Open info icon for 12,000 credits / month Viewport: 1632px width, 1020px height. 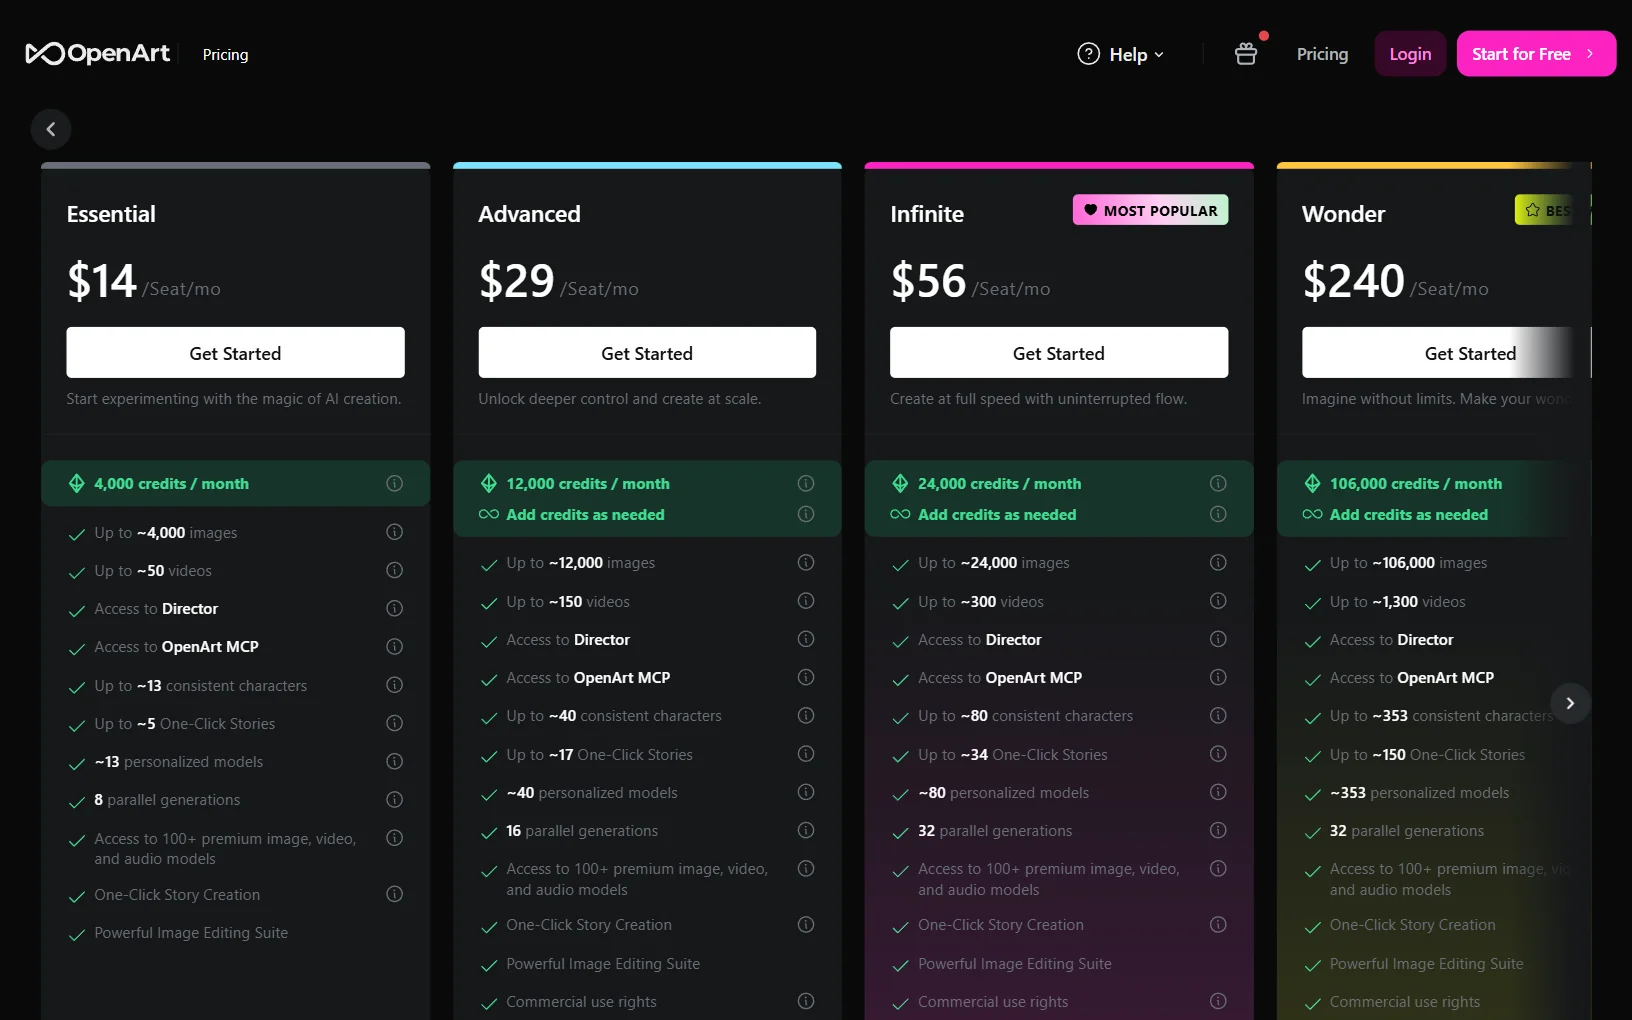click(x=806, y=484)
